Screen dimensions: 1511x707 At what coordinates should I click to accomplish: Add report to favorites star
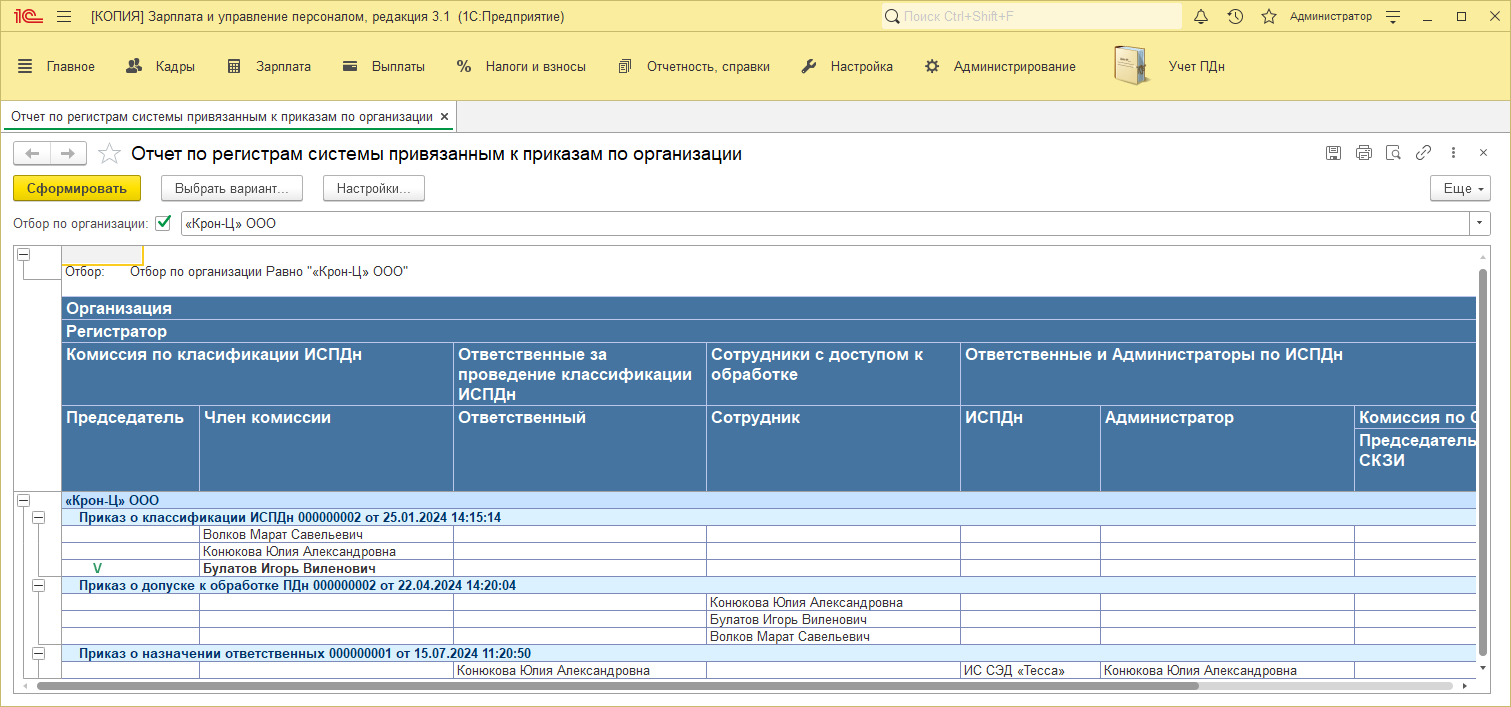110,154
